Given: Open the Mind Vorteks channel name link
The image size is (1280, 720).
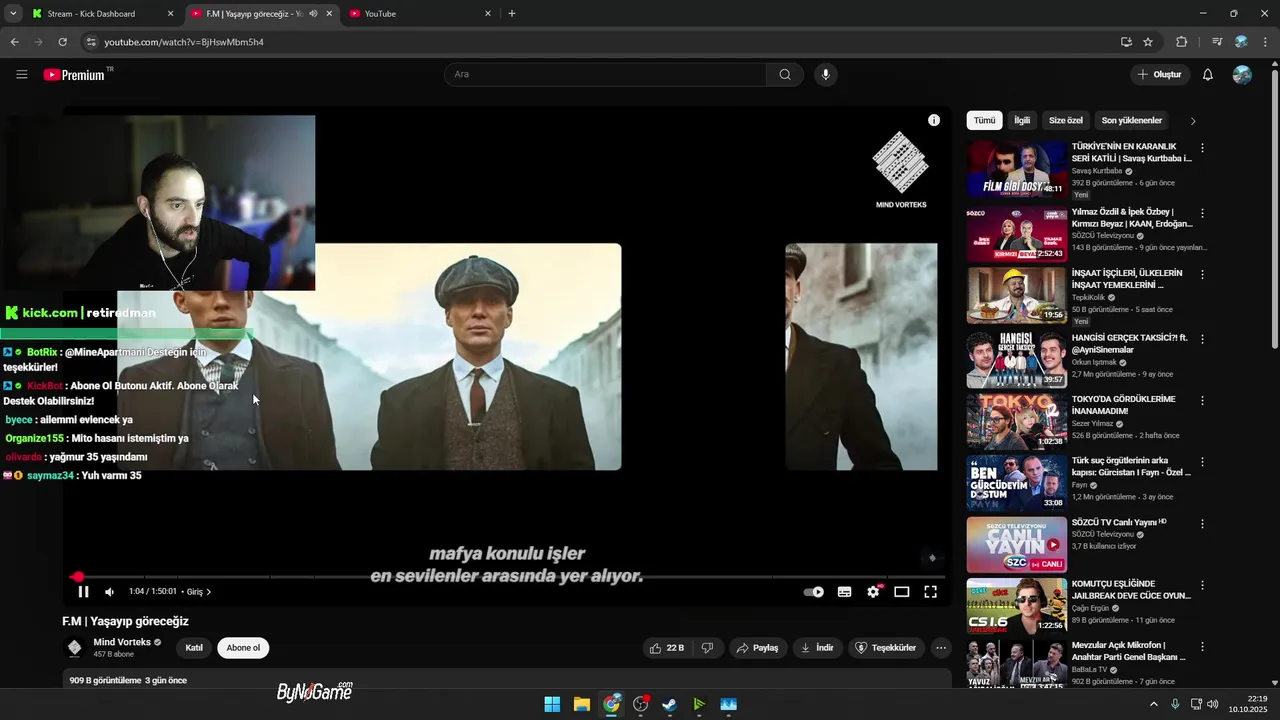Looking at the screenshot, I should pos(122,642).
